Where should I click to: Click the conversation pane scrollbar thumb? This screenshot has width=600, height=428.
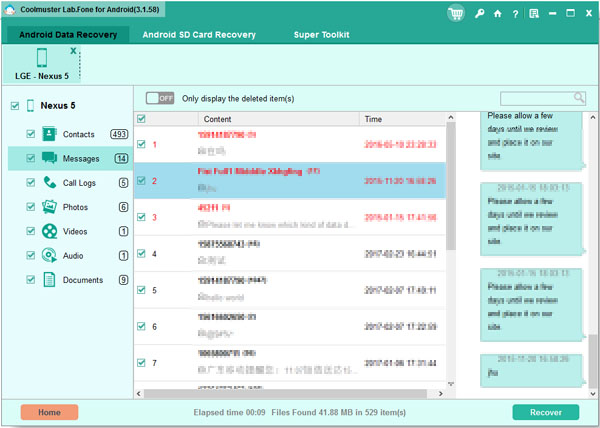pyautogui.click(x=593, y=360)
